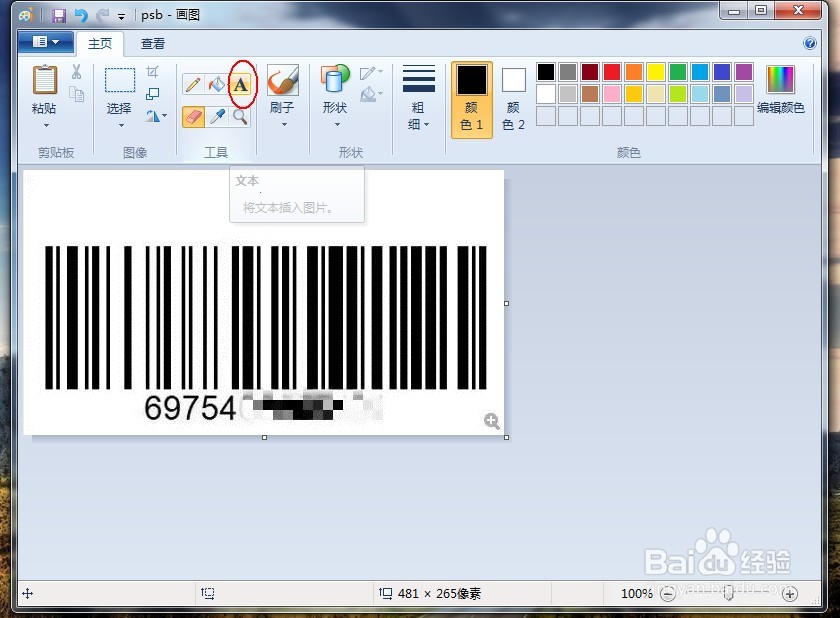Pick the dark red color swatch

pyautogui.click(x=590, y=72)
